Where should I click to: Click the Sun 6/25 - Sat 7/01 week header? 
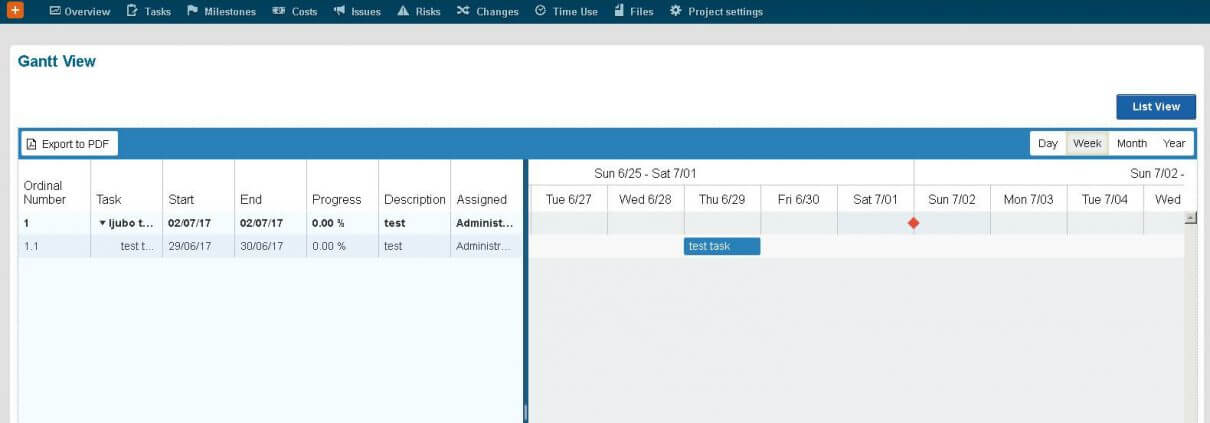[x=645, y=173]
